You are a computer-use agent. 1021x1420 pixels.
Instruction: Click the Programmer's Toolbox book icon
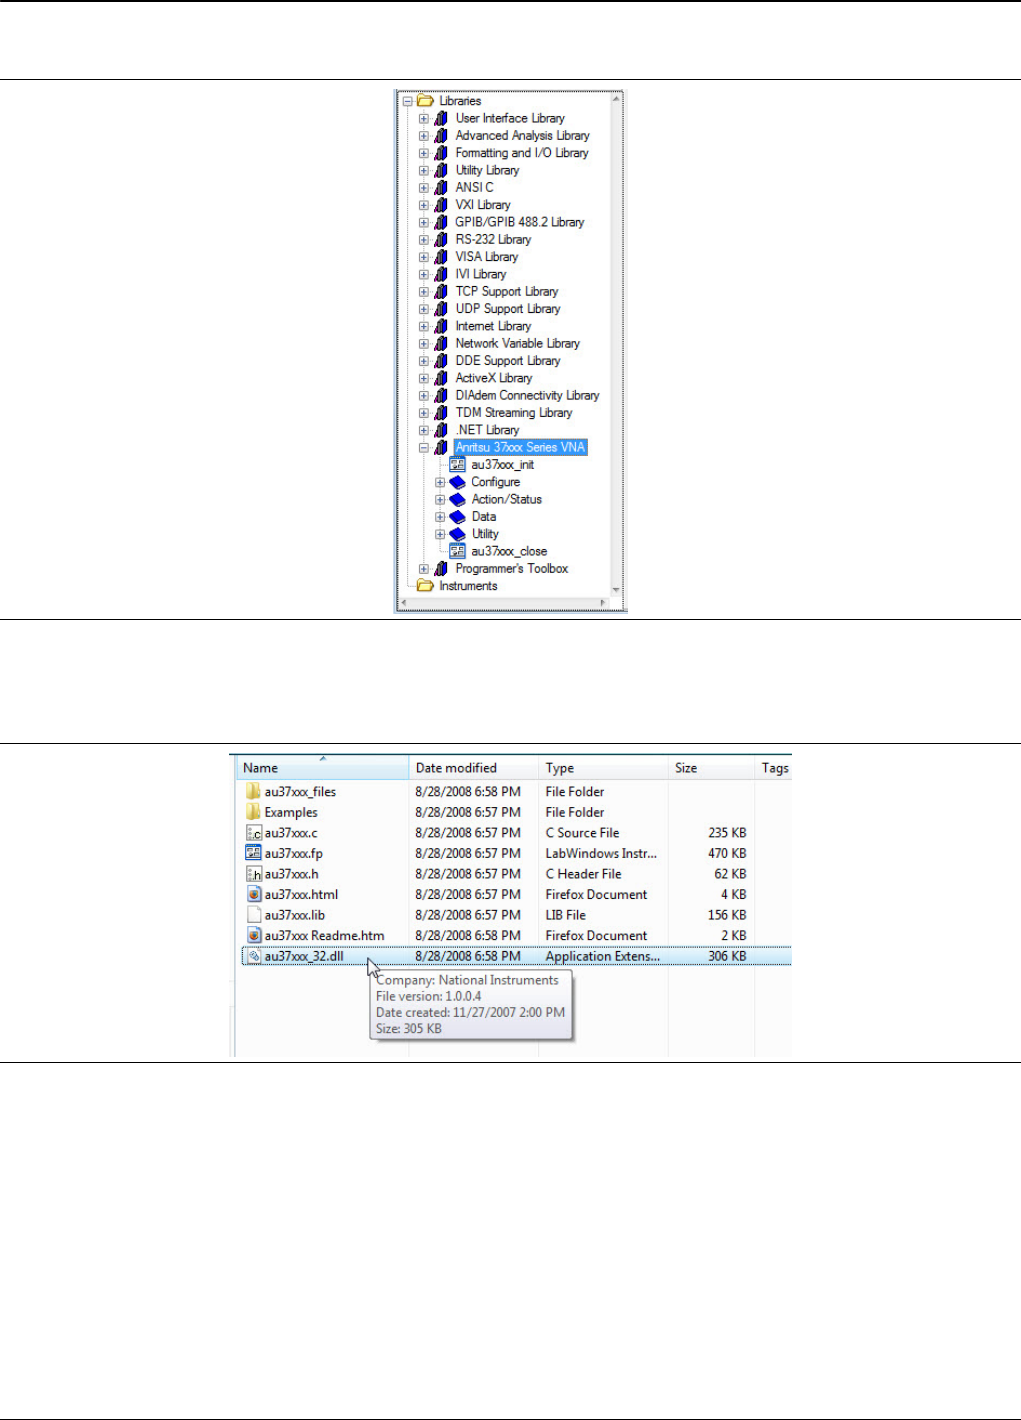click(x=441, y=569)
